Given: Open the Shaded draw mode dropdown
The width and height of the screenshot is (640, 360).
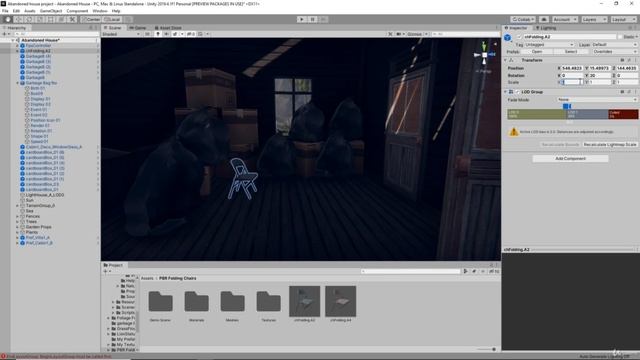Looking at the screenshot, I should [x=121, y=34].
